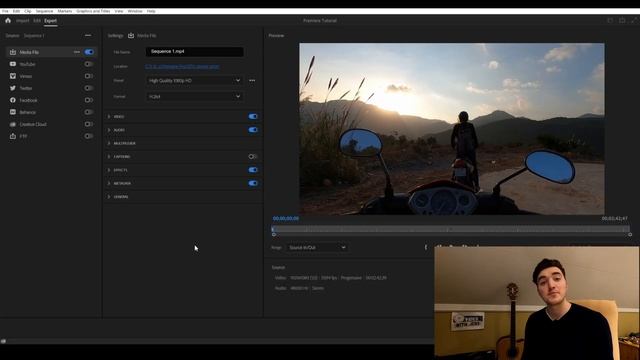Viewport: 640px width, 360px height.
Task: Open the Clip menu
Action: click(x=28, y=11)
